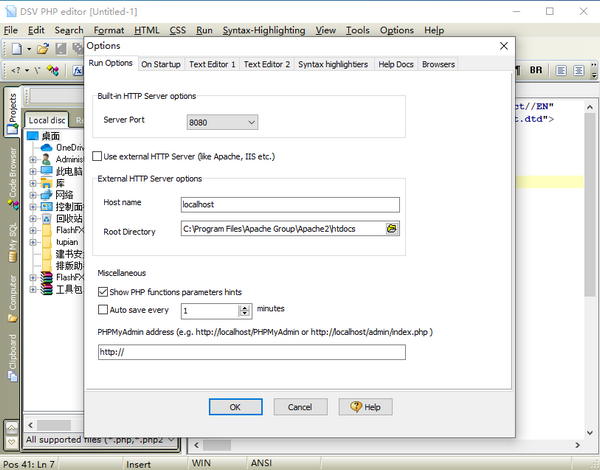This screenshot has height=470, width=600.
Task: Switch to the Text Editor 1 tab
Action: click(x=213, y=64)
